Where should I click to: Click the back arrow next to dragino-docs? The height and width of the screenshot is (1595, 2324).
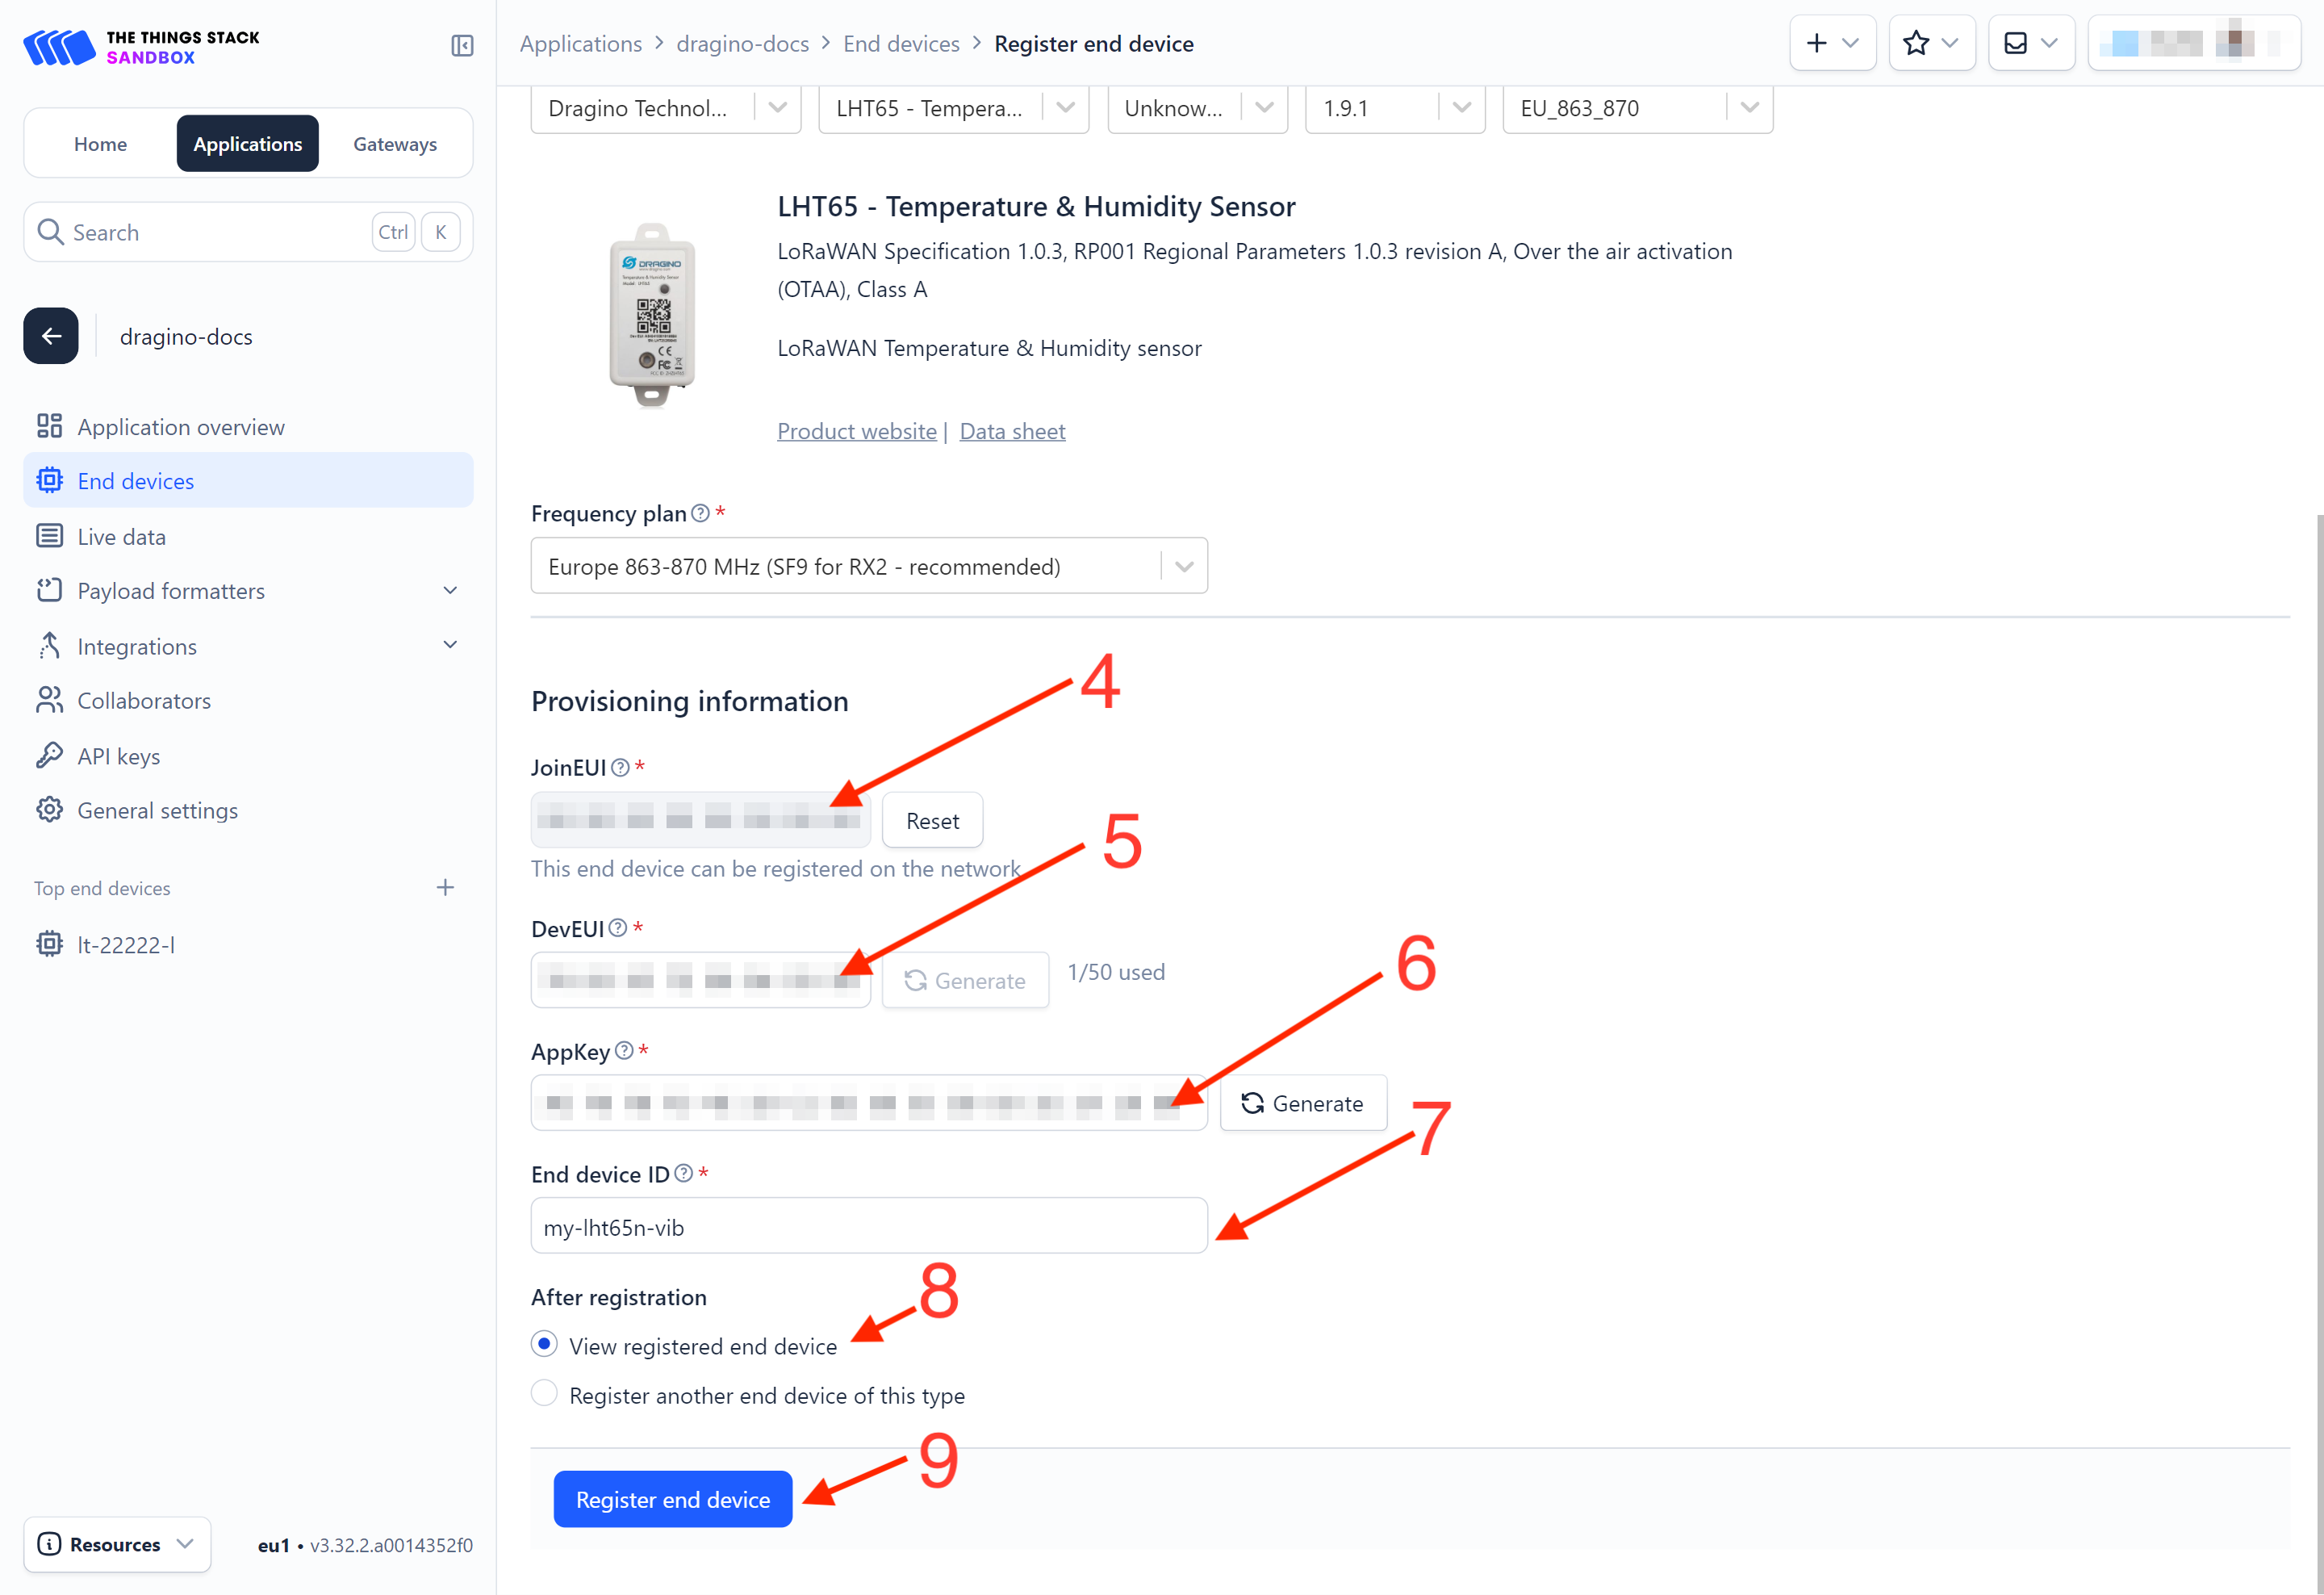click(x=51, y=336)
